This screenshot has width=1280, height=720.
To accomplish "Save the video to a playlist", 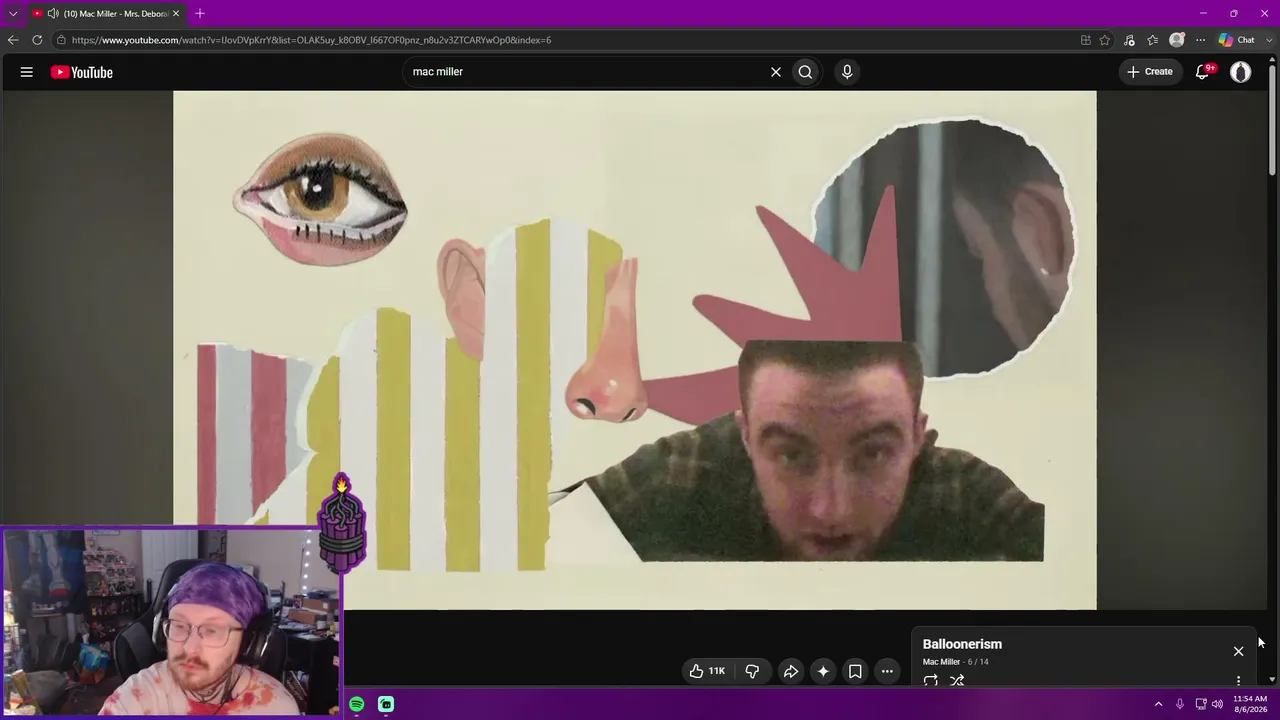I will click(855, 671).
